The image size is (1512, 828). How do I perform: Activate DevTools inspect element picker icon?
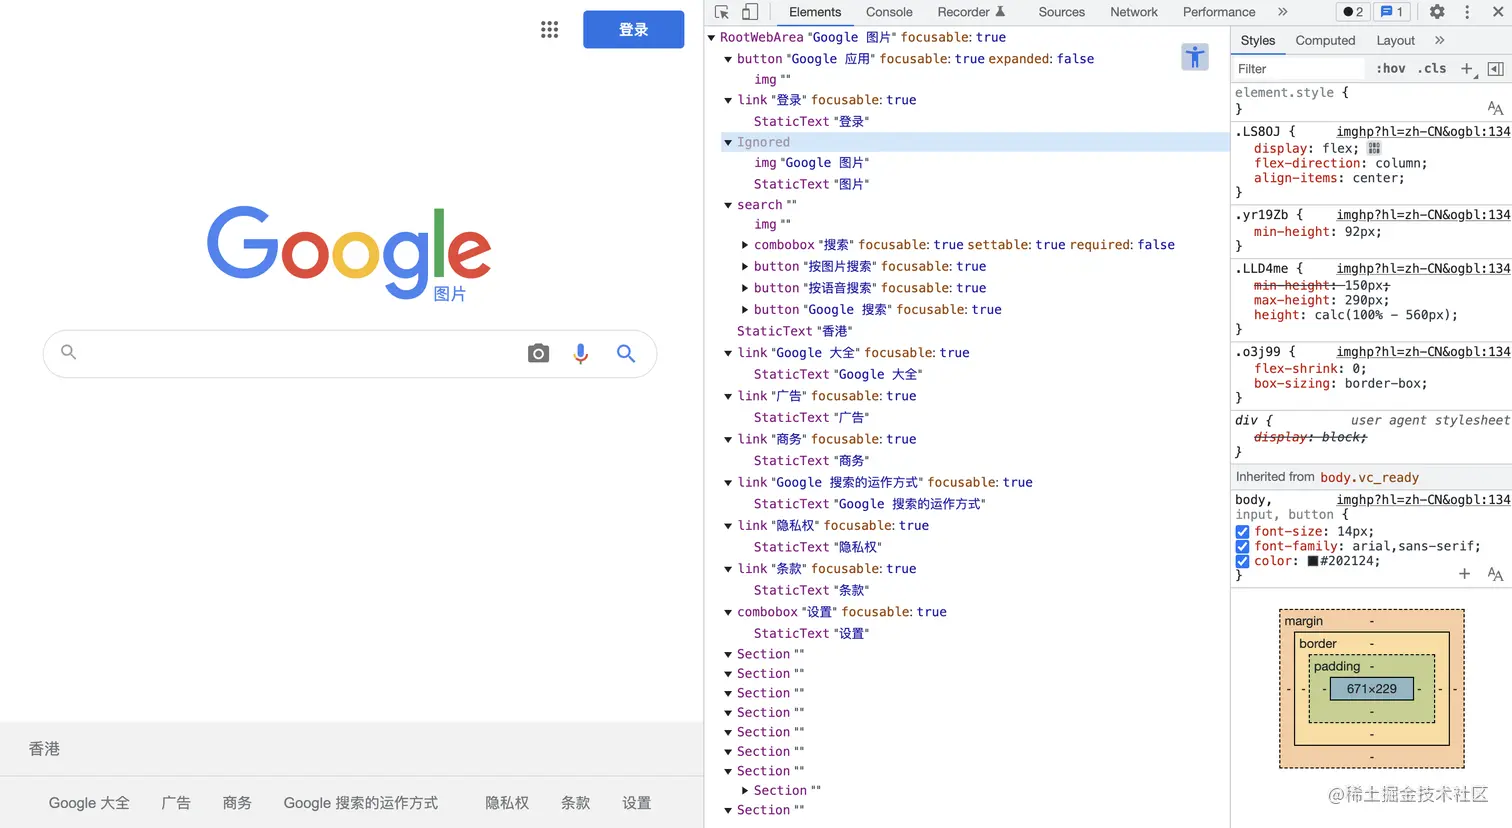point(722,12)
